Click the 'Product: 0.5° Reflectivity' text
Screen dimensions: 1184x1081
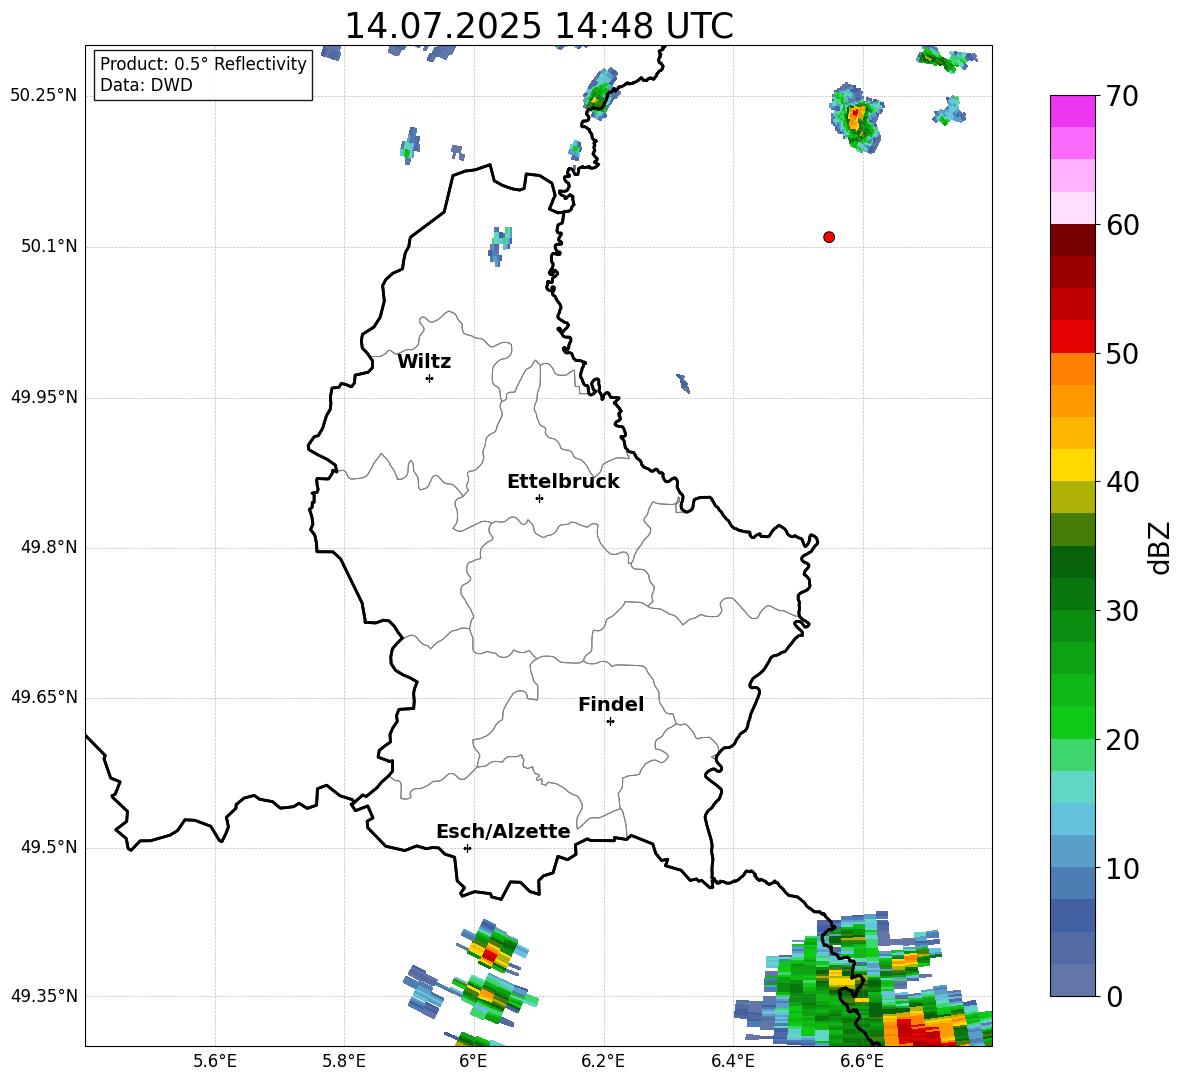(203, 64)
